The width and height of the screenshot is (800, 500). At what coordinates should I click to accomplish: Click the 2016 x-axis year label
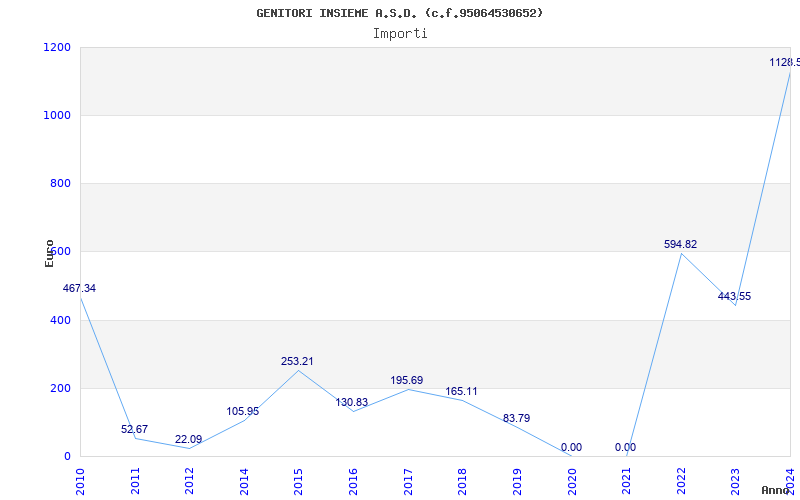click(353, 482)
